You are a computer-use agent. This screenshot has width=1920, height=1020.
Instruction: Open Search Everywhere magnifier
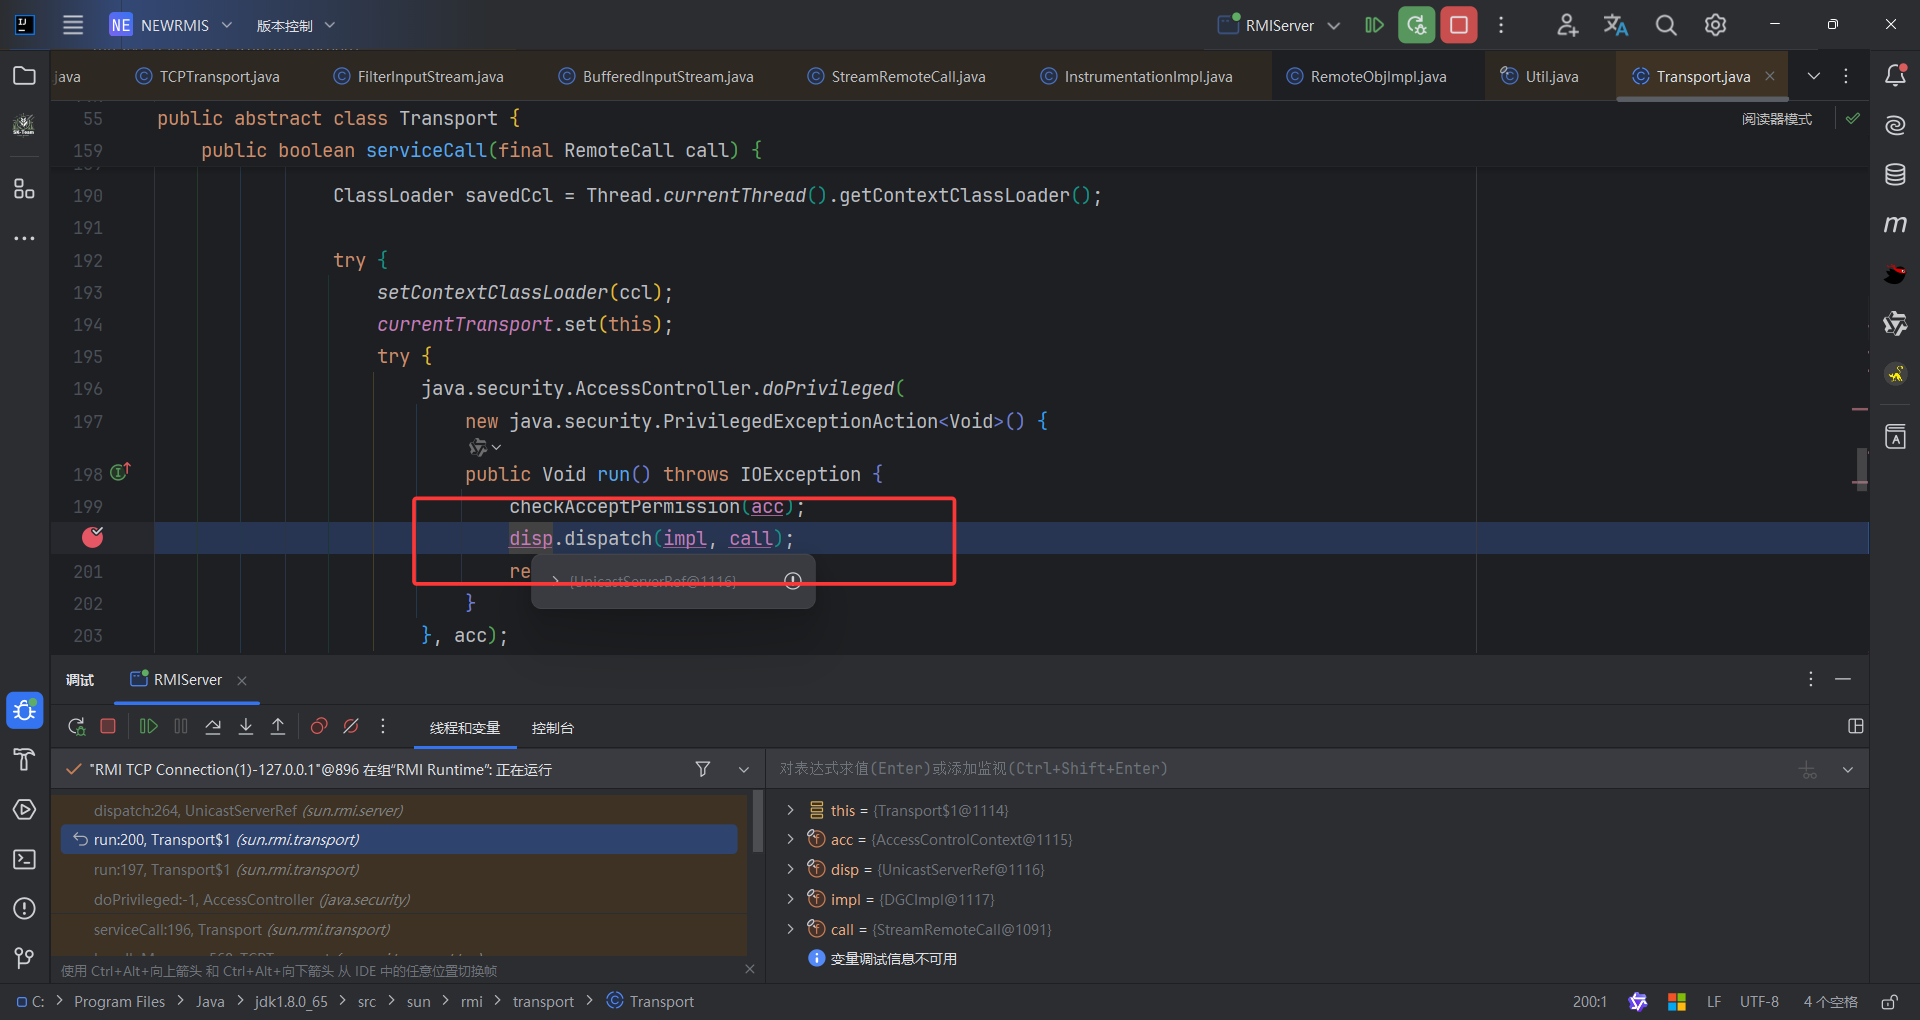(x=1666, y=25)
